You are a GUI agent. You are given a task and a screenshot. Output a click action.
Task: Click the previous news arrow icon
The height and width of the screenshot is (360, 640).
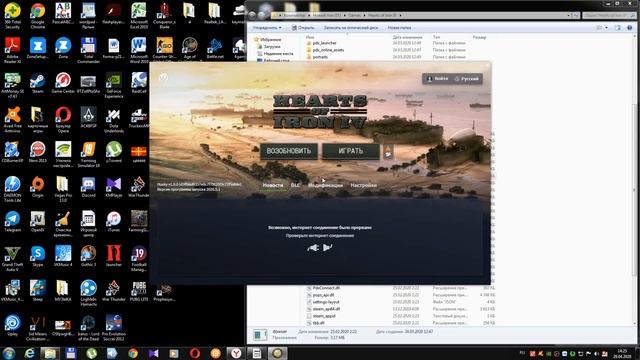(x=313, y=248)
